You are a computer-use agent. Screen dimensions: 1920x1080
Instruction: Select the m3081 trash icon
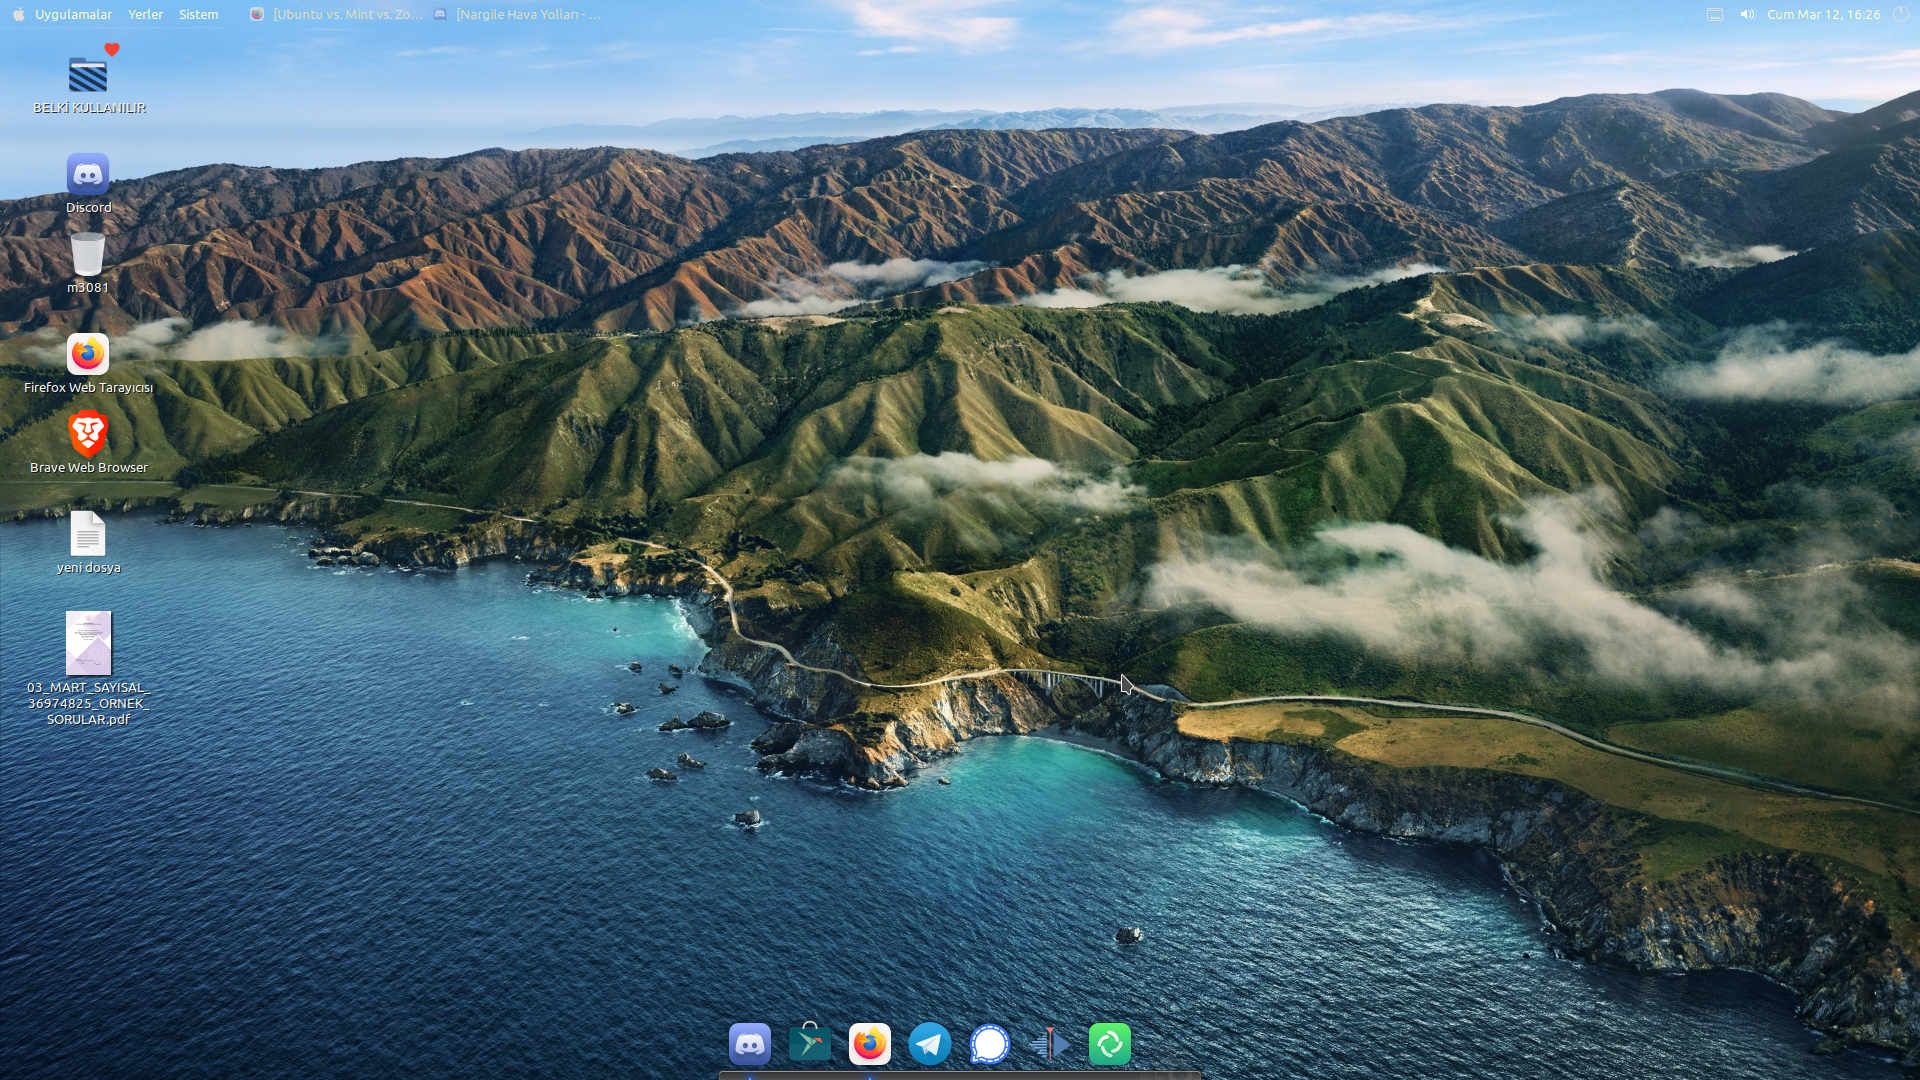[88, 255]
